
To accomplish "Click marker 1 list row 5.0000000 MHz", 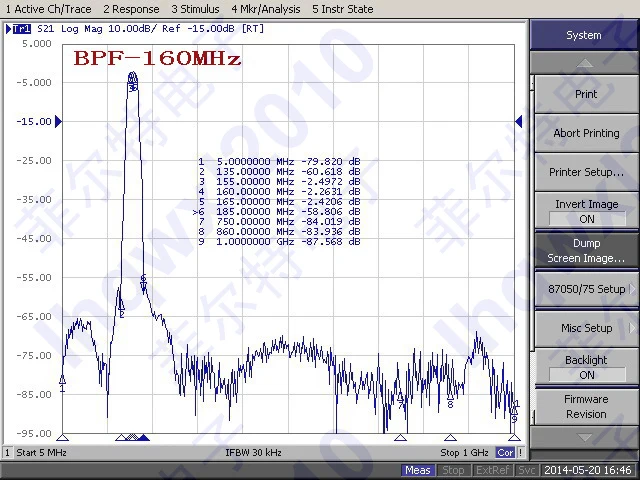I will 280,161.
